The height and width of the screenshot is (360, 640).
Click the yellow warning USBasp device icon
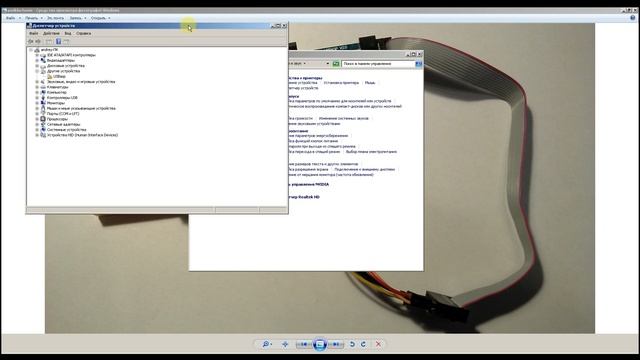[49, 76]
